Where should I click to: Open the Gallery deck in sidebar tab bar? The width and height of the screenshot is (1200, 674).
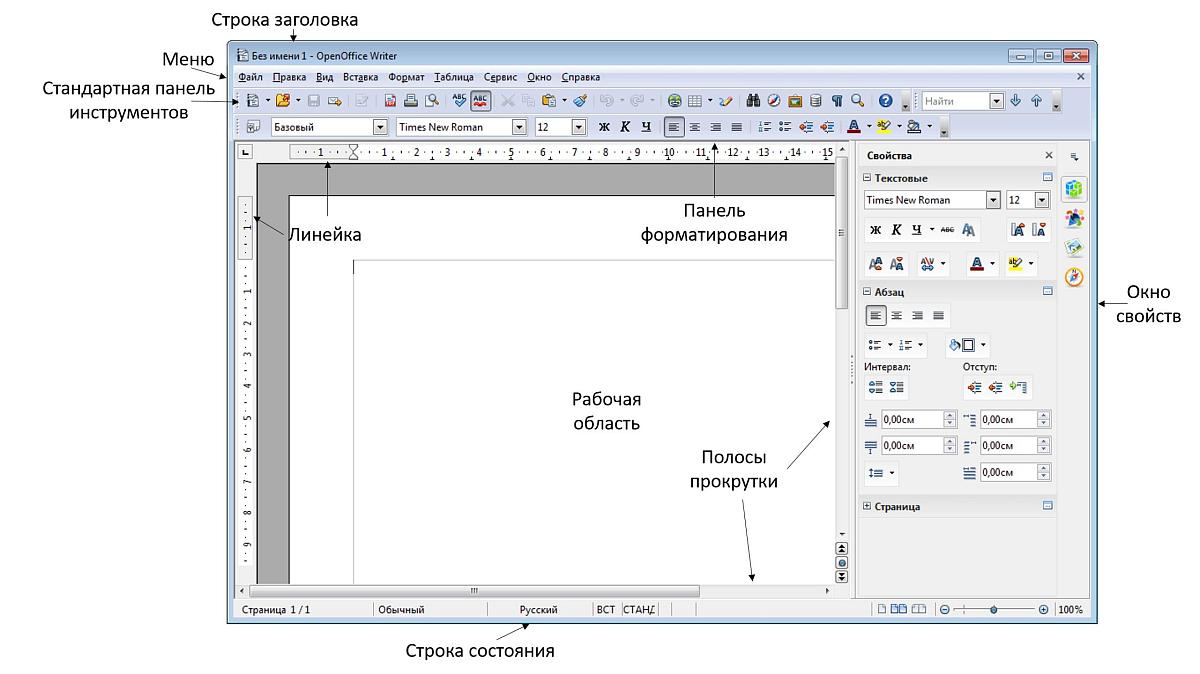coord(1074,248)
